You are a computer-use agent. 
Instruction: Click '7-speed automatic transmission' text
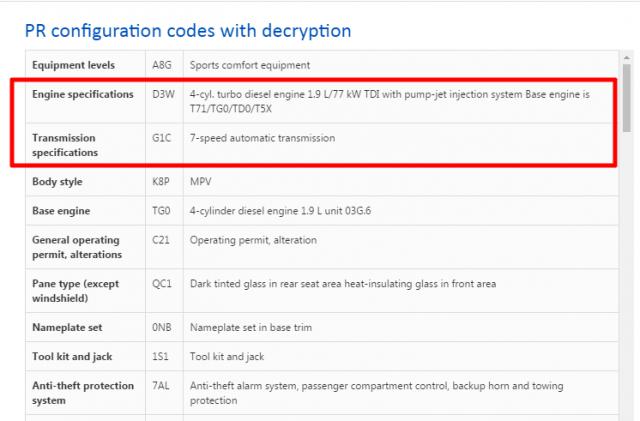pos(262,138)
